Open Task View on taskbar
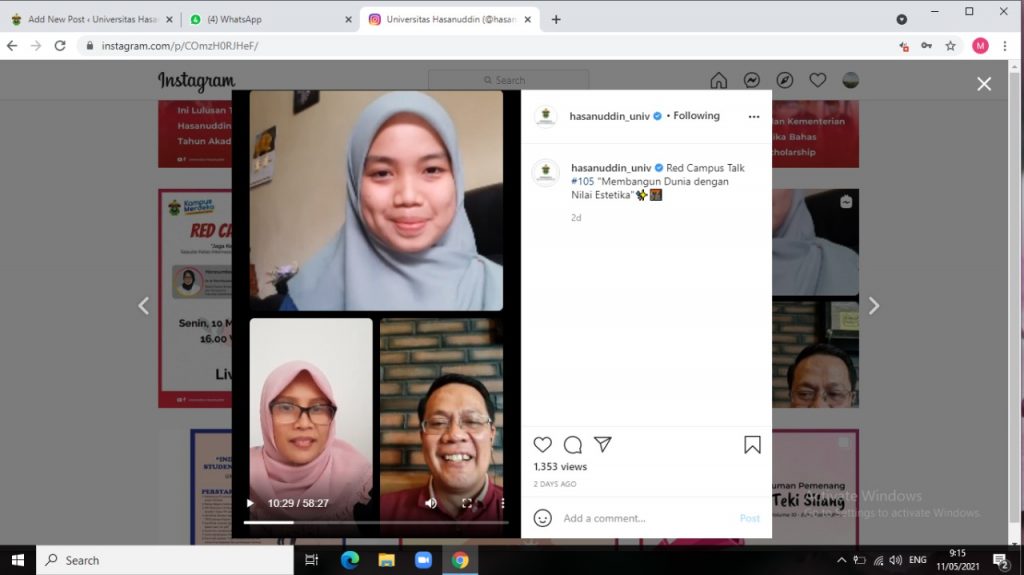Viewport: 1024px width, 575px height. [x=312, y=560]
